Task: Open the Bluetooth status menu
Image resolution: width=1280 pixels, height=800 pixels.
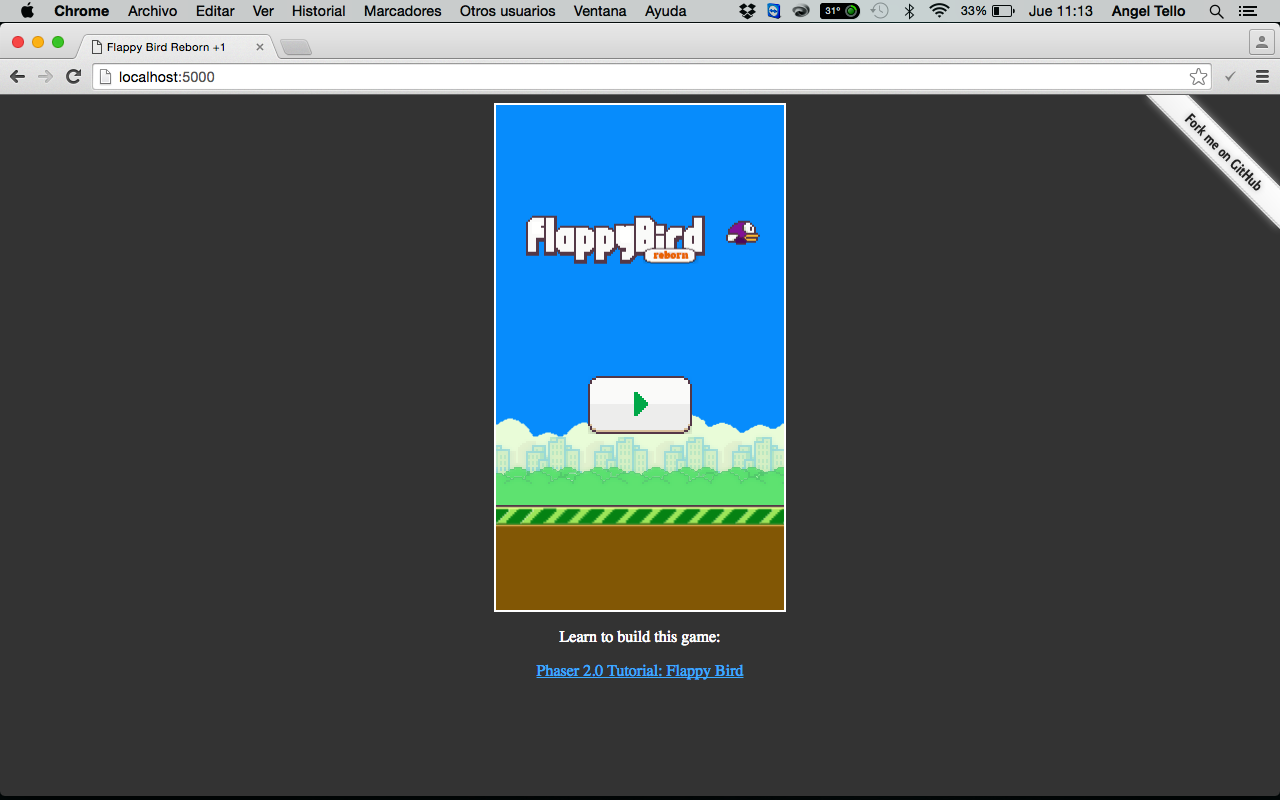Action: coord(909,11)
